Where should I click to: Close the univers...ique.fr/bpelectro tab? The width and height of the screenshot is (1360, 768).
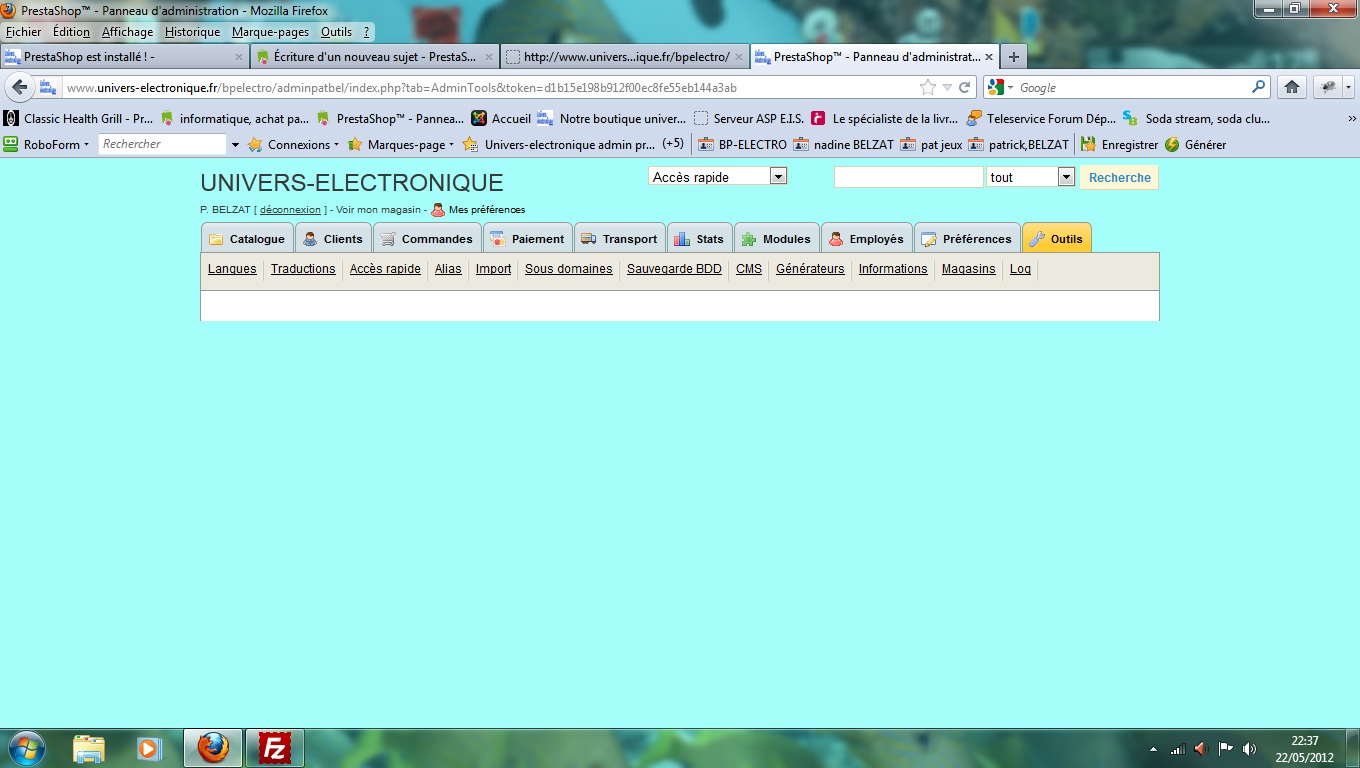[739, 57]
